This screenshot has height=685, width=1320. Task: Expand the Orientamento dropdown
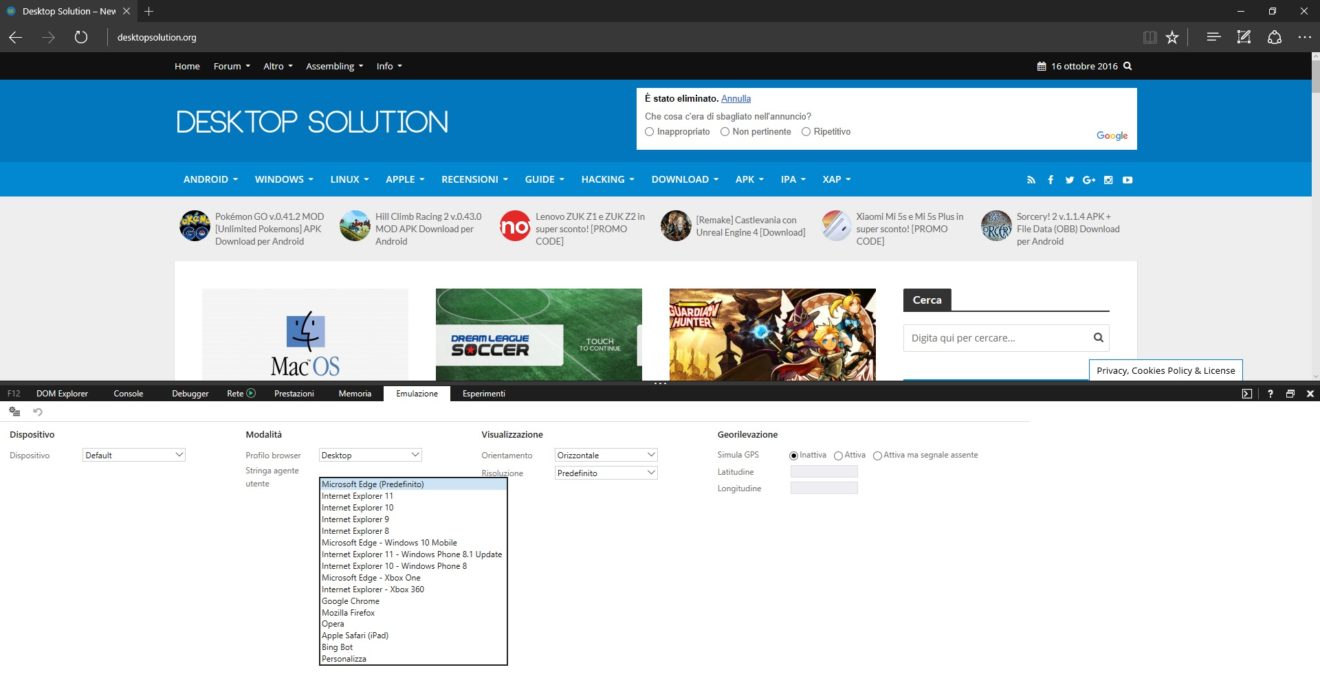(x=606, y=455)
